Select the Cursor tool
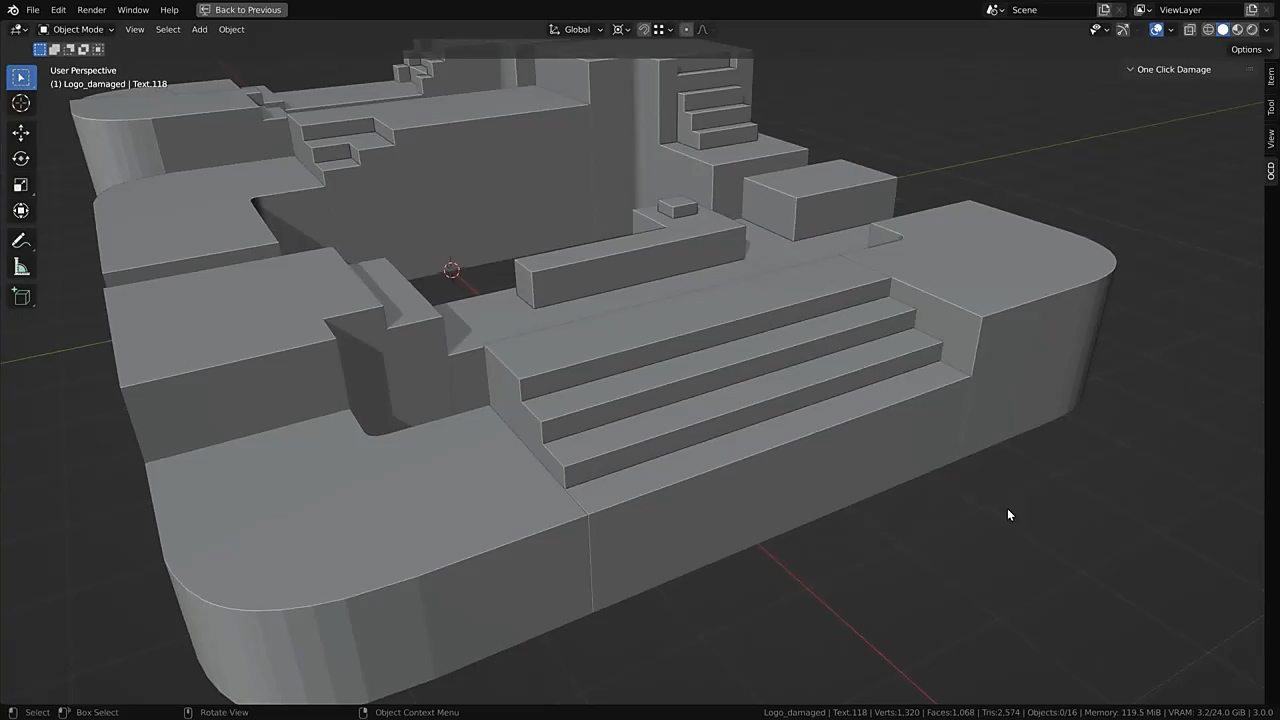1280x720 pixels. (21, 104)
